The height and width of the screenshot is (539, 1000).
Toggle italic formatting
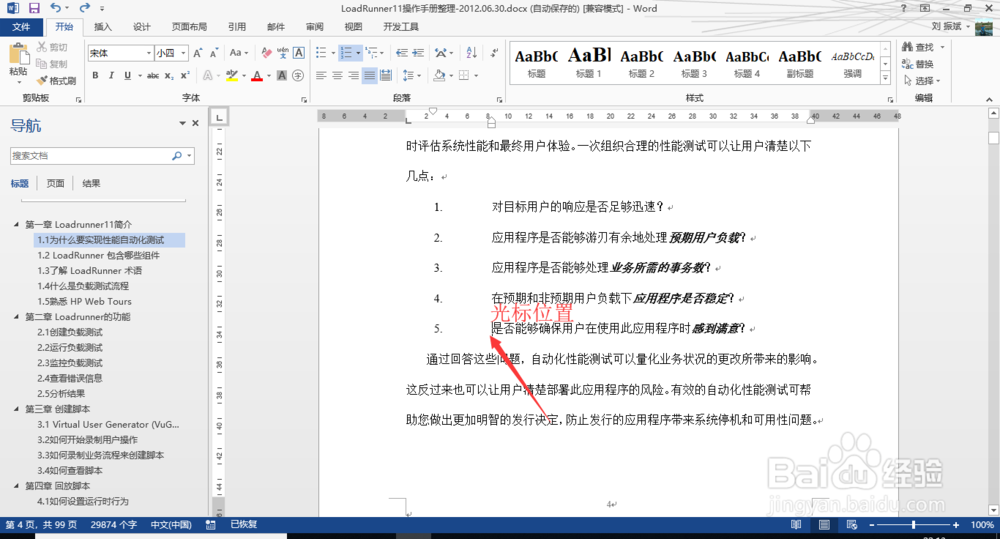[111, 75]
